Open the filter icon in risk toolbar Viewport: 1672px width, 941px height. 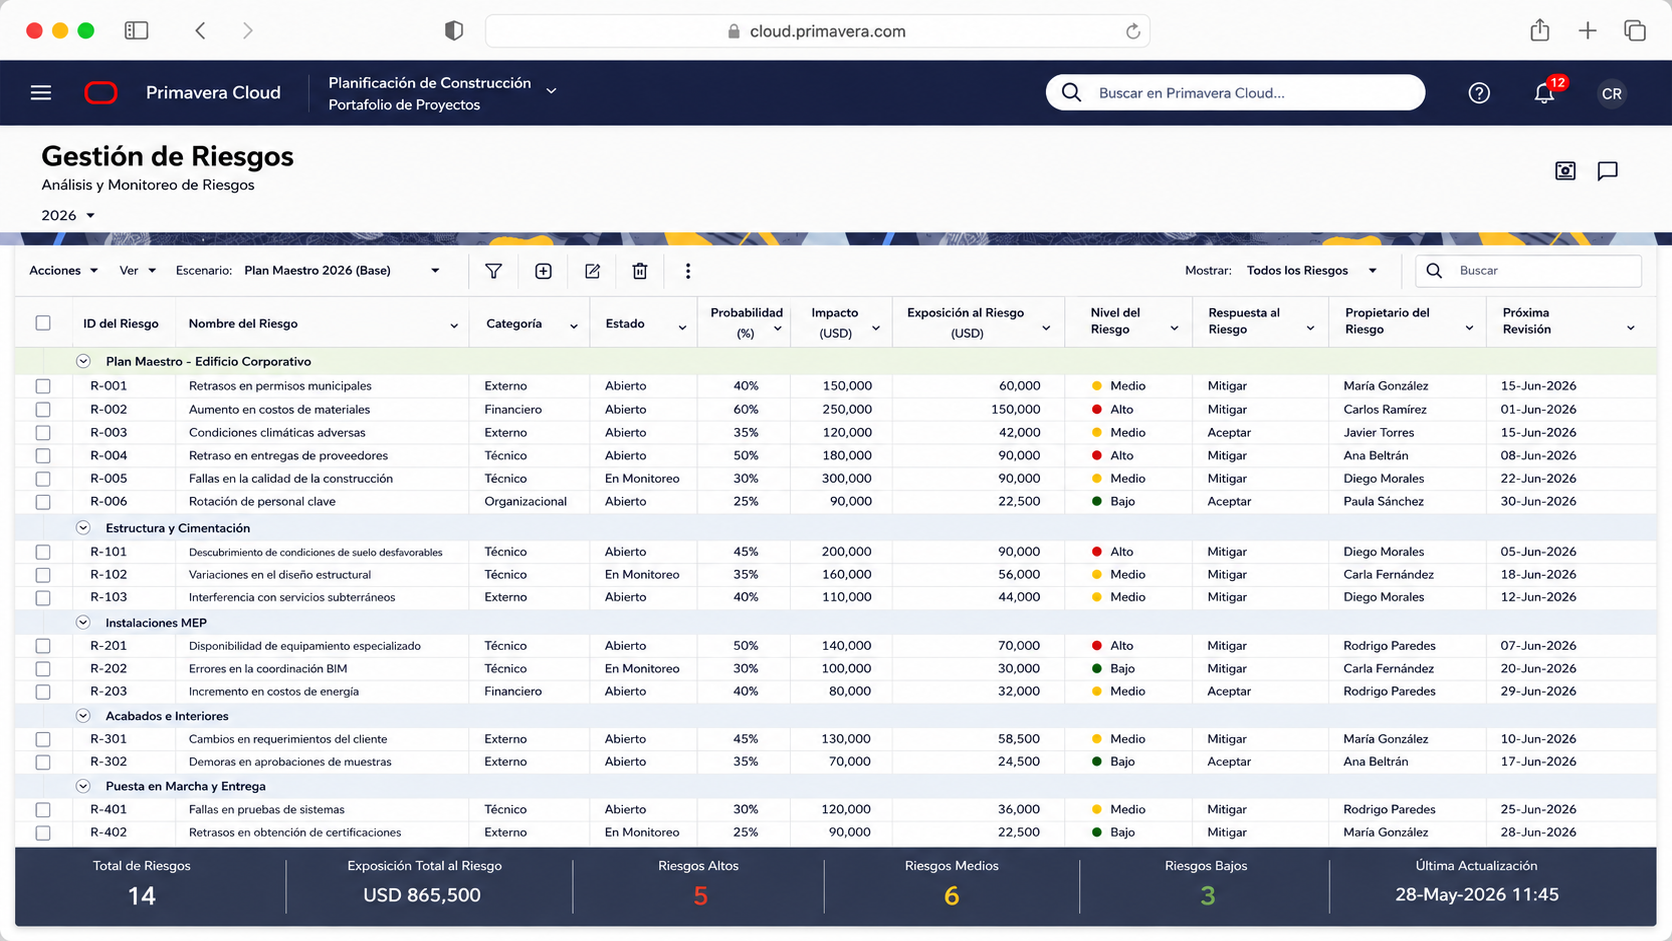click(493, 271)
